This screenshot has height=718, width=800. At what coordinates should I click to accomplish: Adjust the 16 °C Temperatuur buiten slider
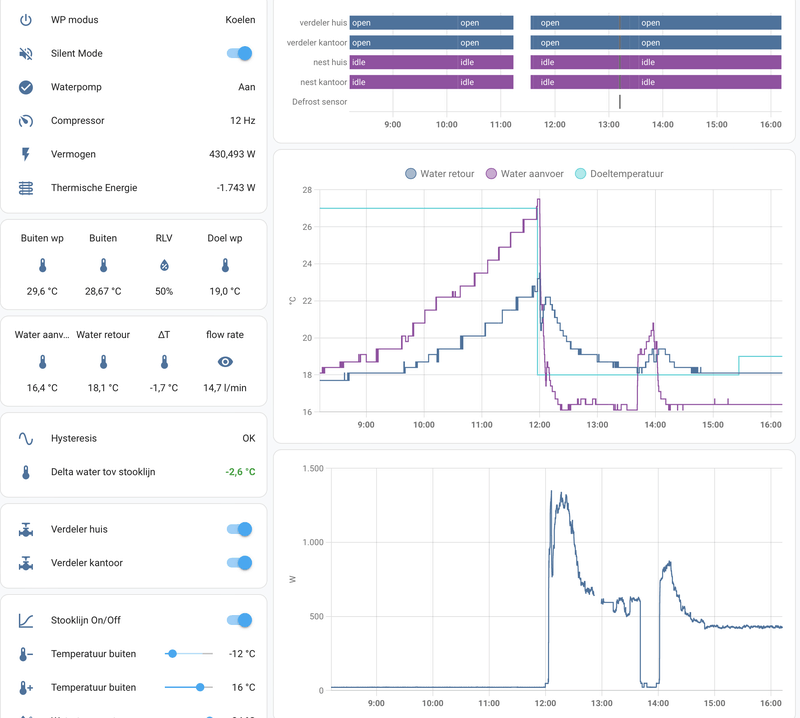tap(189, 687)
